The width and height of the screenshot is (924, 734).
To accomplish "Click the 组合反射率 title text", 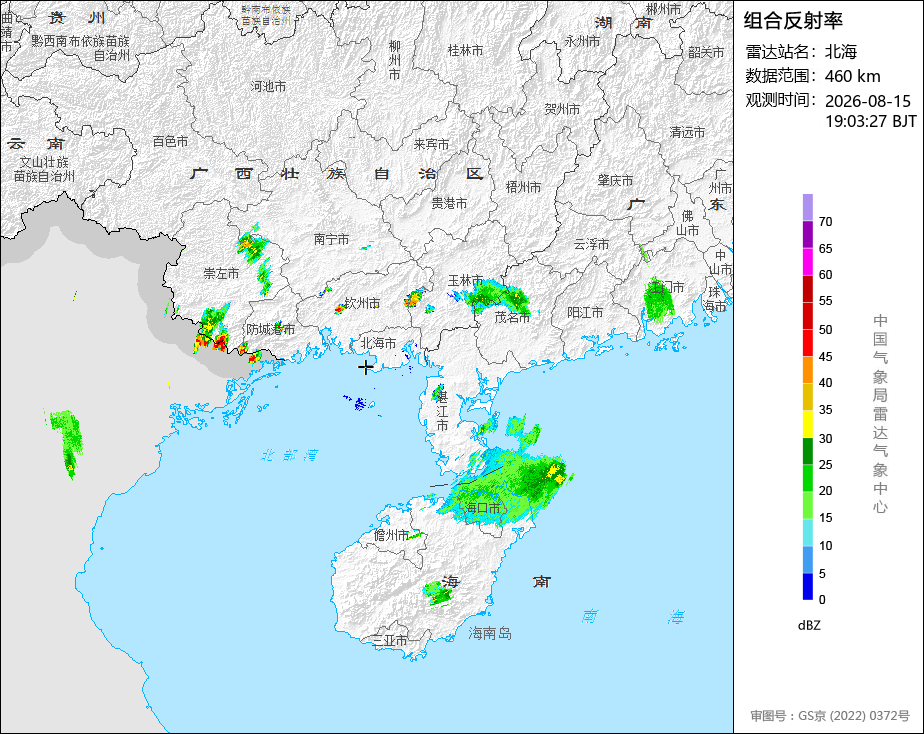I will 793,21.
